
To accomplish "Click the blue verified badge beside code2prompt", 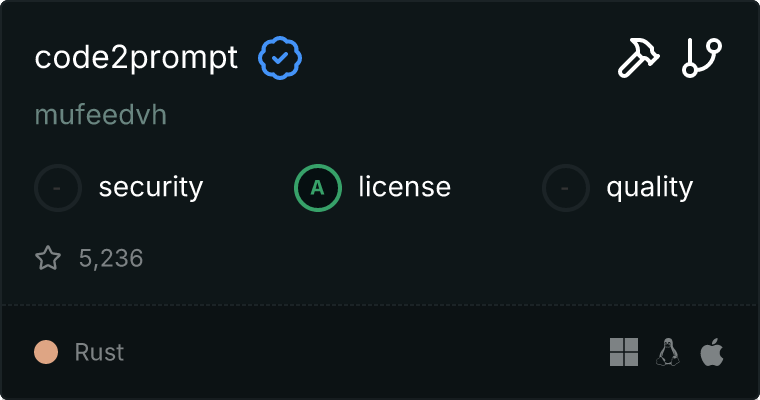I will (280, 59).
